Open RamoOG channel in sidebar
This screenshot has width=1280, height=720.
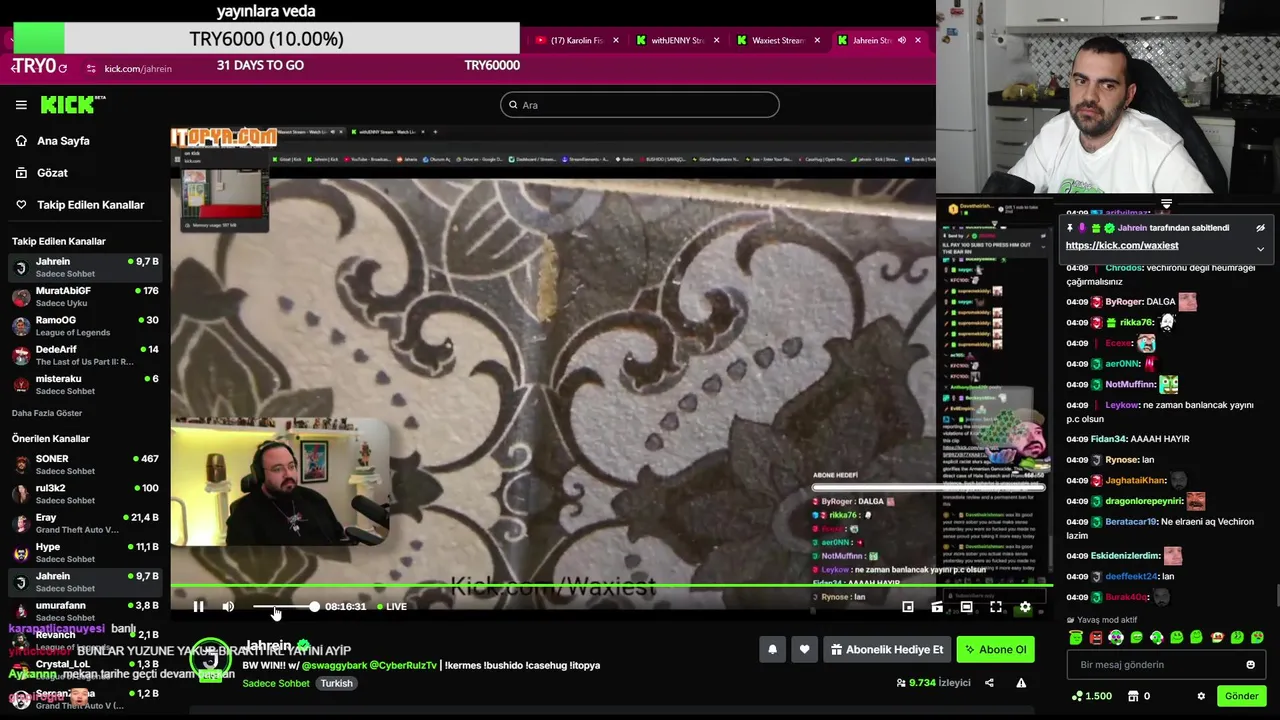point(84,326)
